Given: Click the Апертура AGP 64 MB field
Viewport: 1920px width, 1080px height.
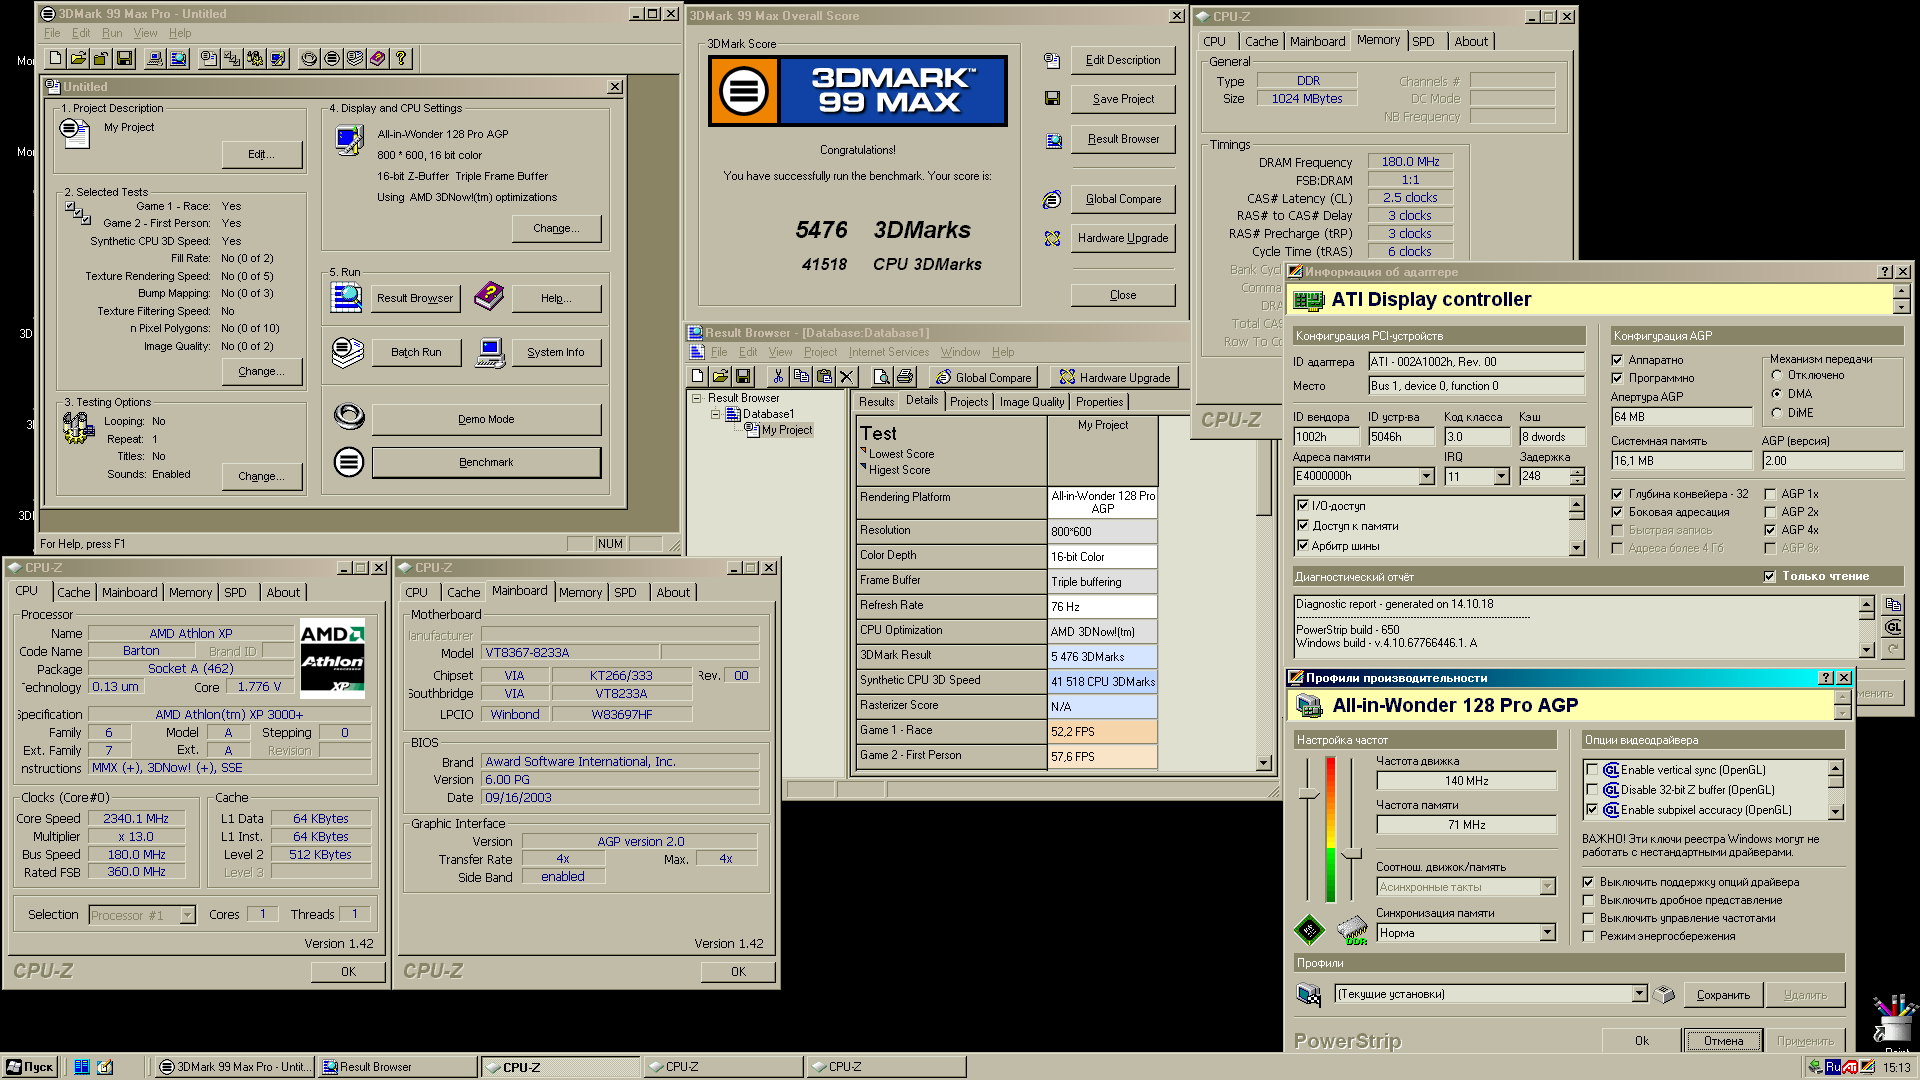Looking at the screenshot, I should 1681,417.
